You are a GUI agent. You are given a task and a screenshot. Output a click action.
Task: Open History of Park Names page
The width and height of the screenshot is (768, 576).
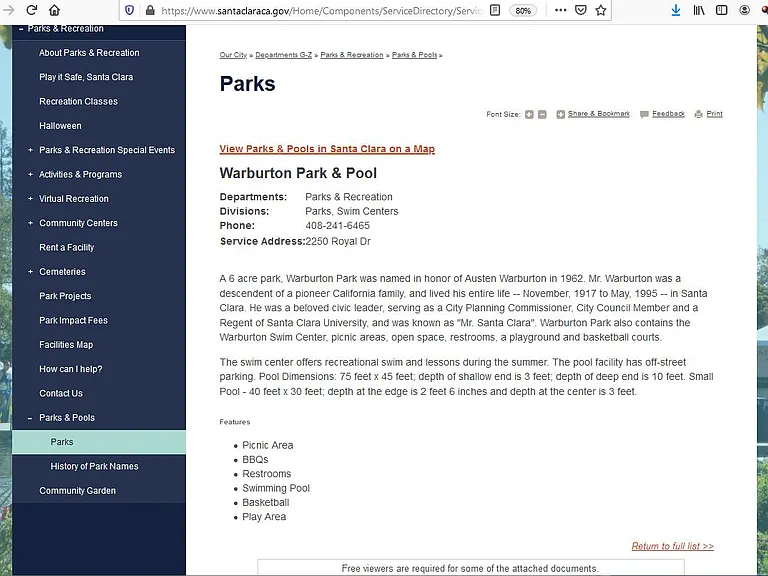pyautogui.click(x=94, y=466)
